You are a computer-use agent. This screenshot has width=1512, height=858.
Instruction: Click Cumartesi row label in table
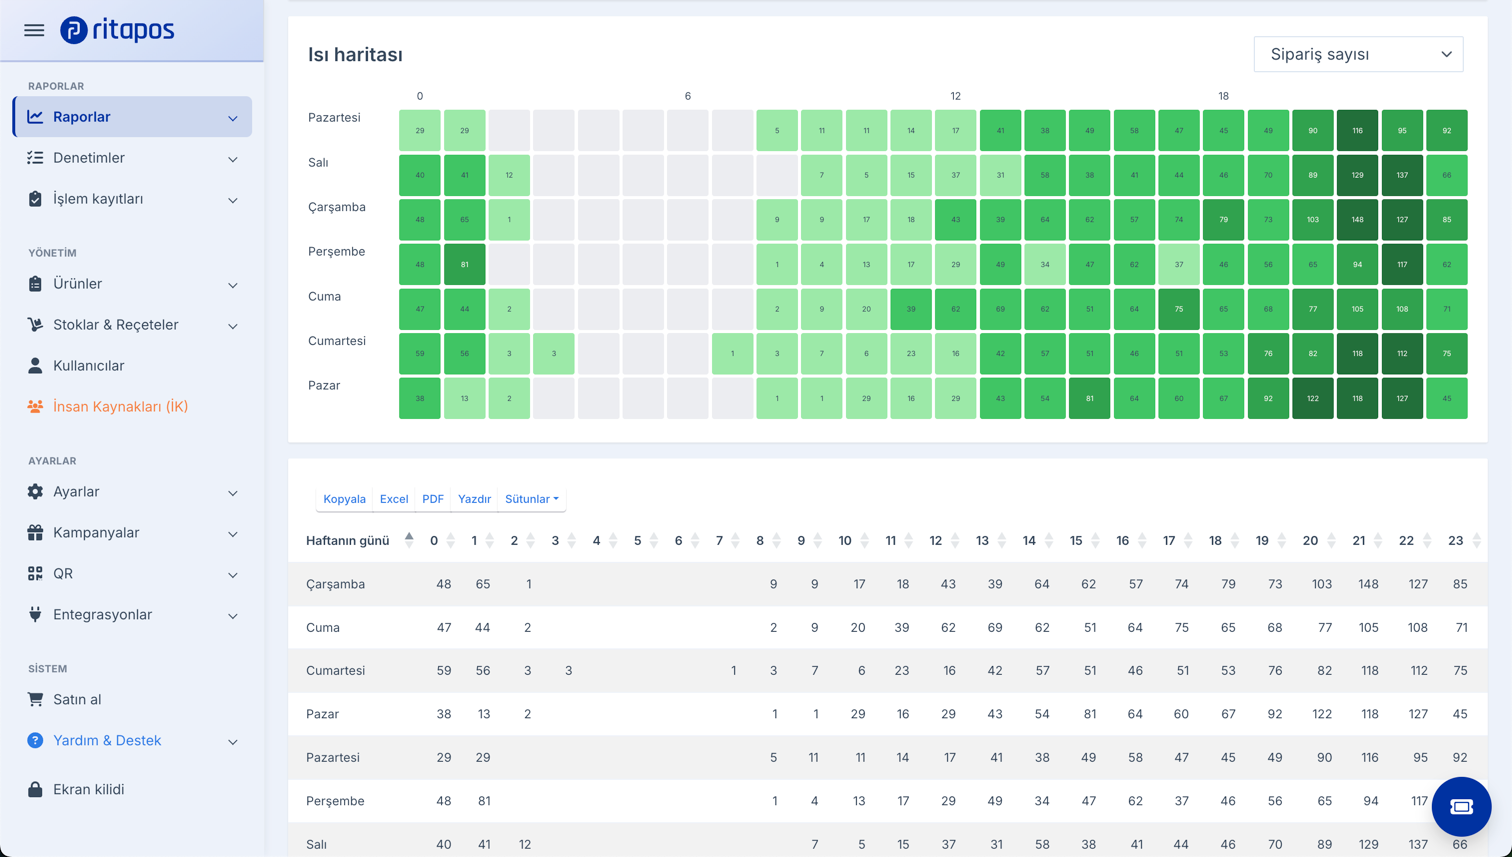pyautogui.click(x=335, y=671)
